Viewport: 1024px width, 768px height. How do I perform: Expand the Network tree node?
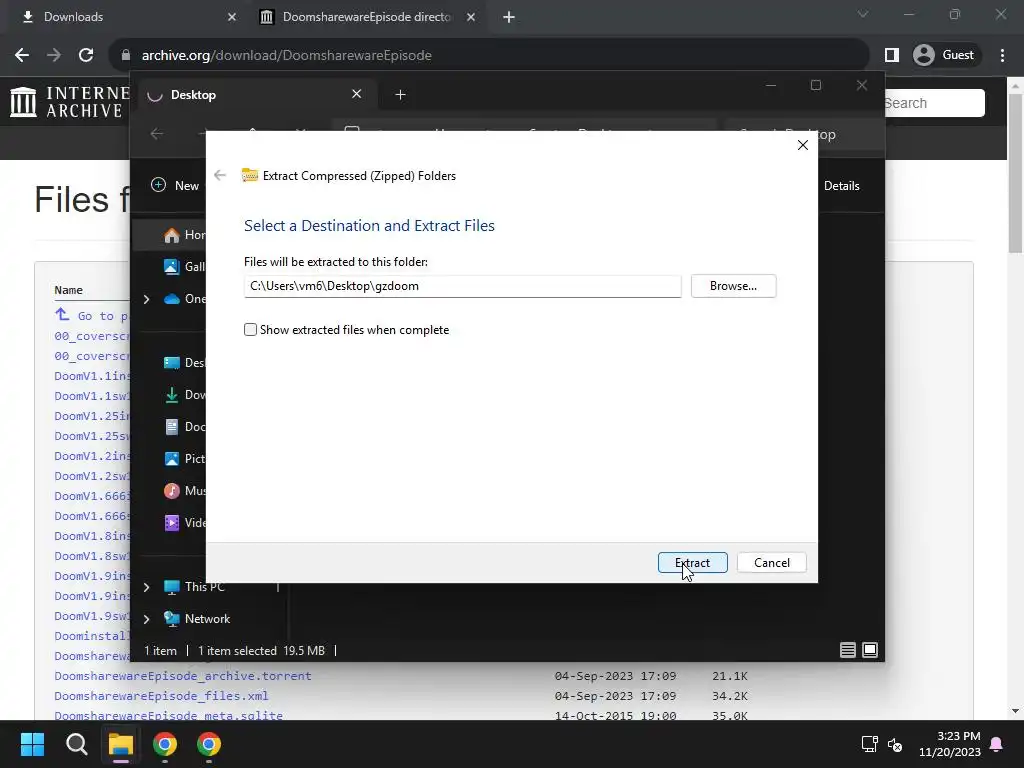(147, 619)
